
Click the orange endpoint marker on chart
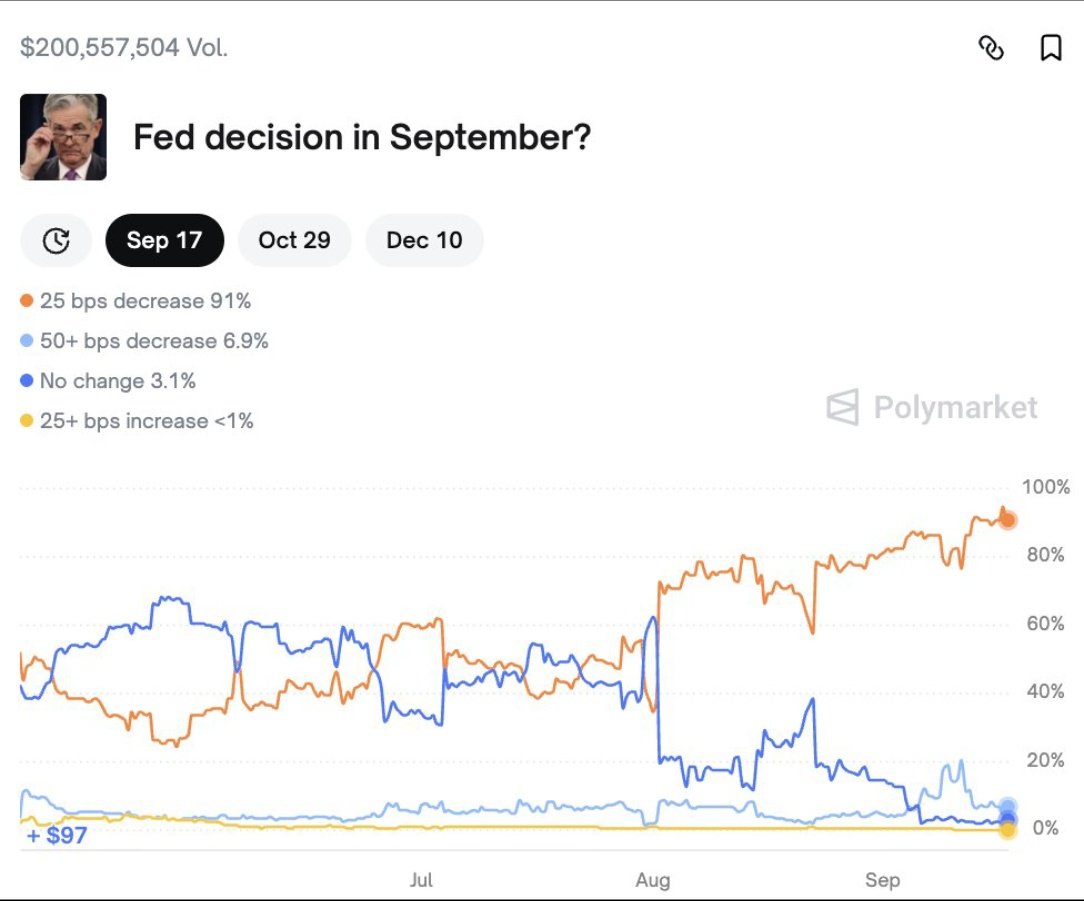tap(1008, 519)
